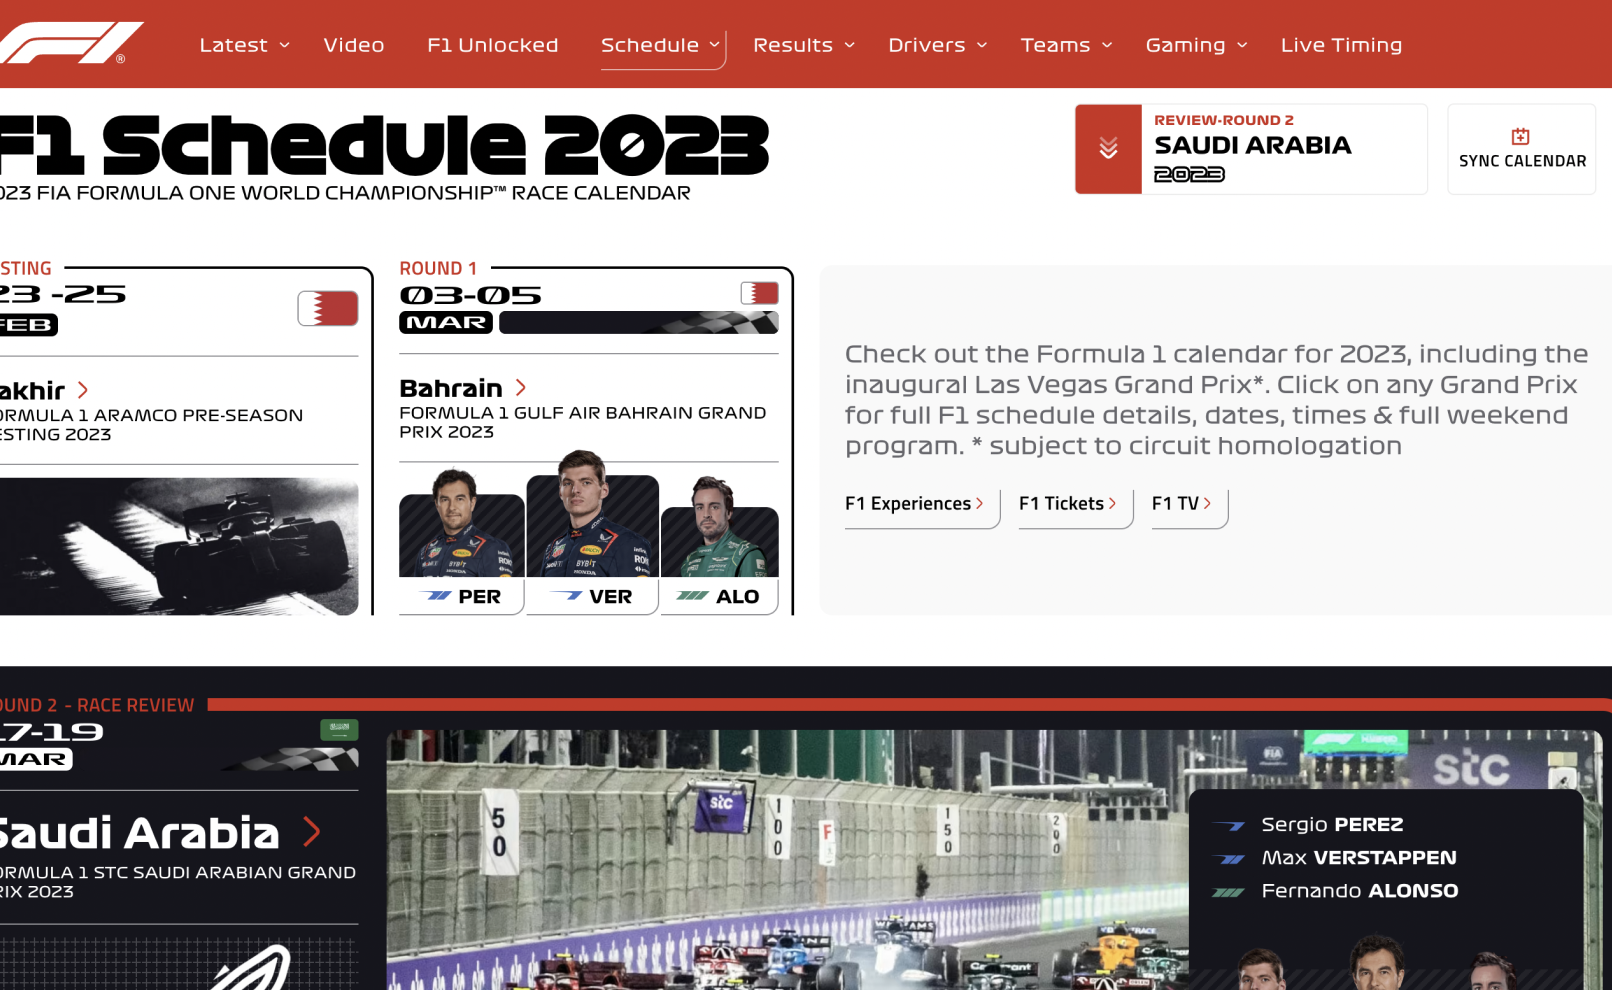Image resolution: width=1612 pixels, height=990 pixels.
Task: Click team stripe icon beside Sergio Perez
Action: [x=1228, y=826]
